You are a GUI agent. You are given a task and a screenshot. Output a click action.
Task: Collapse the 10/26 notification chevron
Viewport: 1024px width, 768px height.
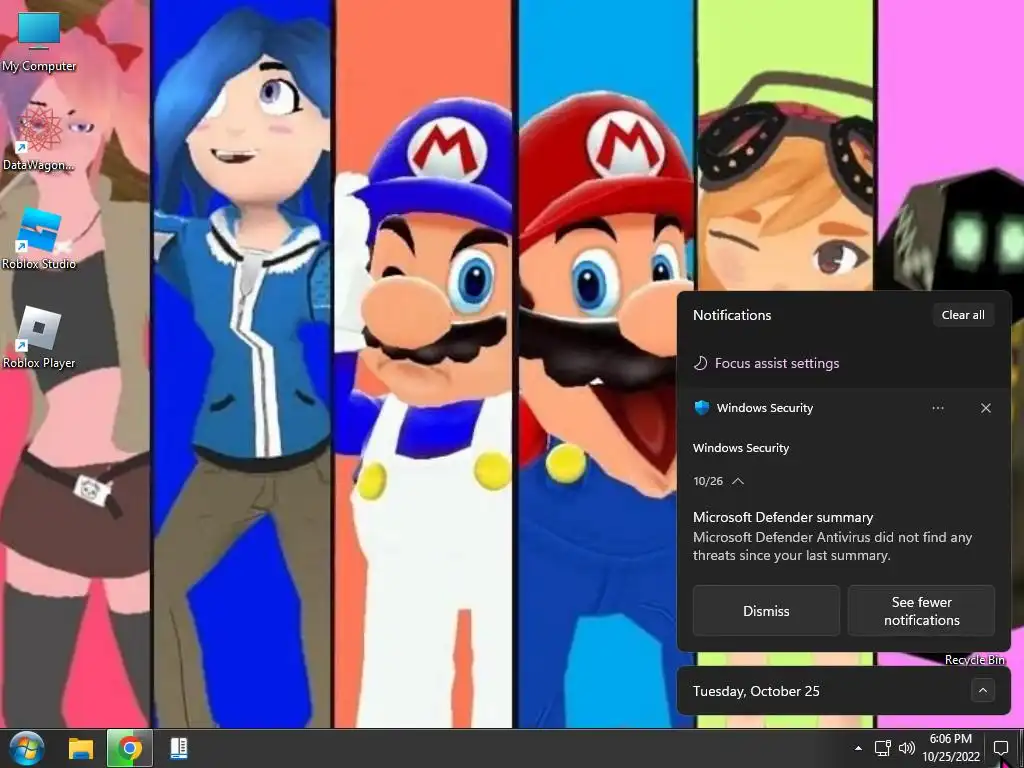pos(738,481)
